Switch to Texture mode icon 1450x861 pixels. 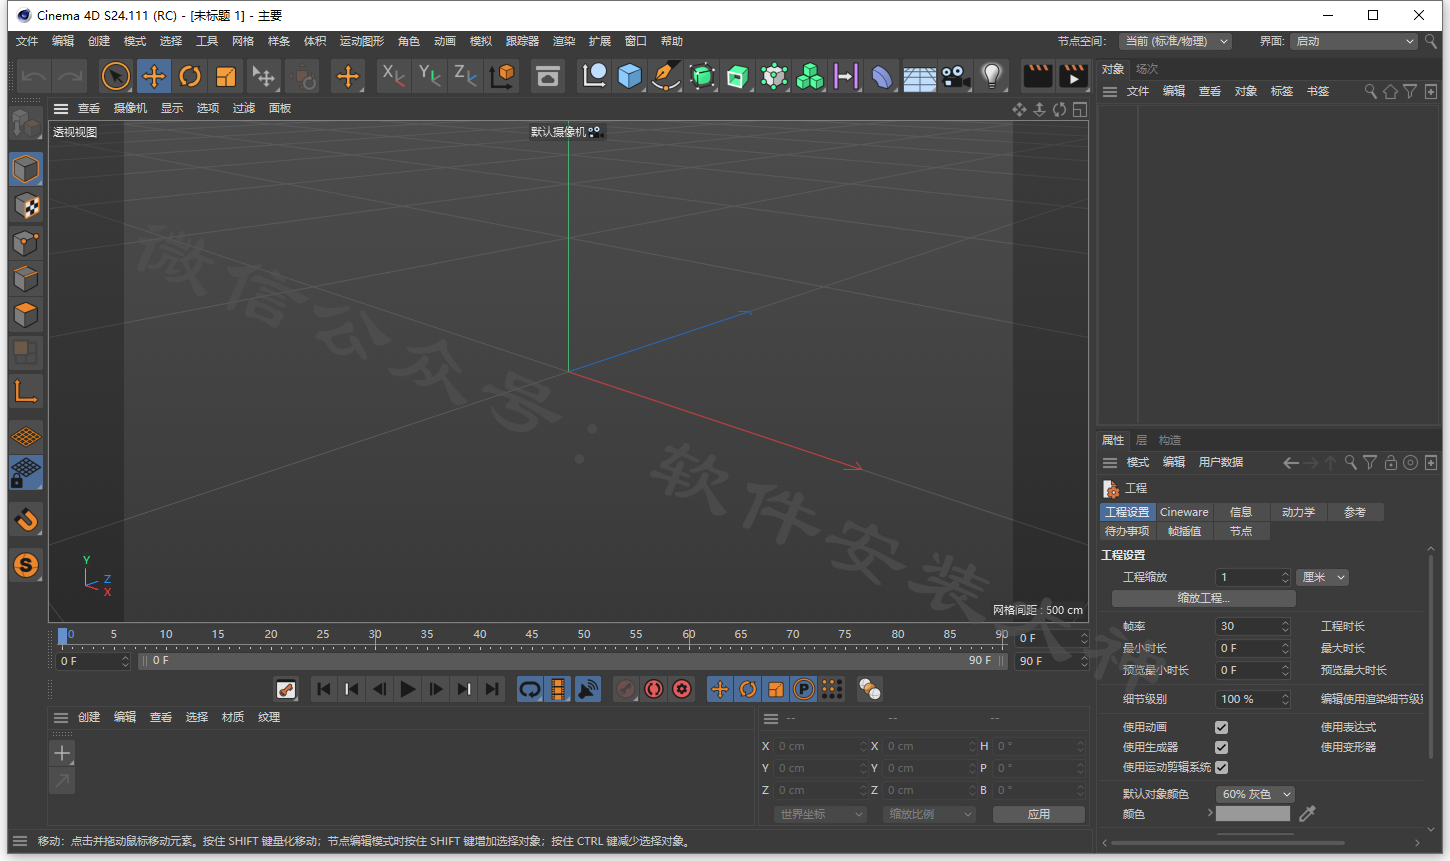pos(26,206)
